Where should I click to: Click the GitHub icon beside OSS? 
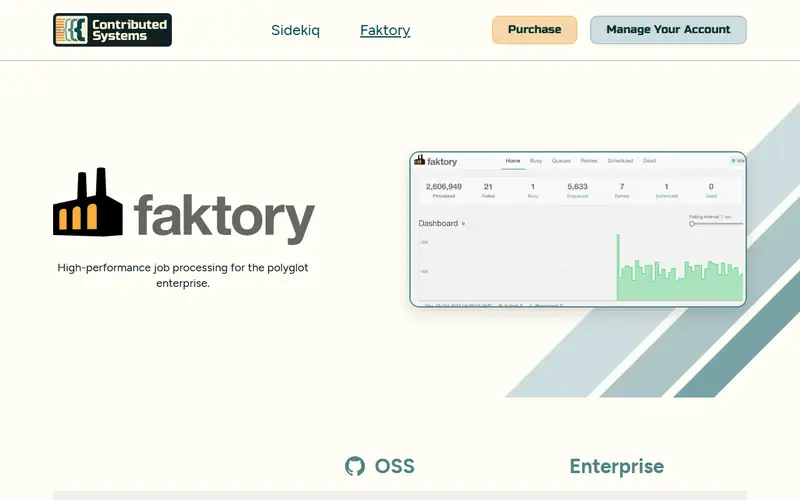click(355, 466)
